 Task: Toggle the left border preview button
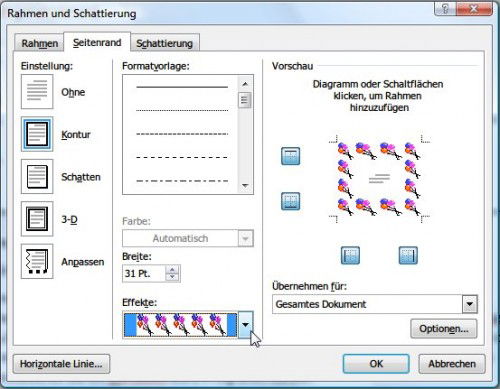click(350, 255)
